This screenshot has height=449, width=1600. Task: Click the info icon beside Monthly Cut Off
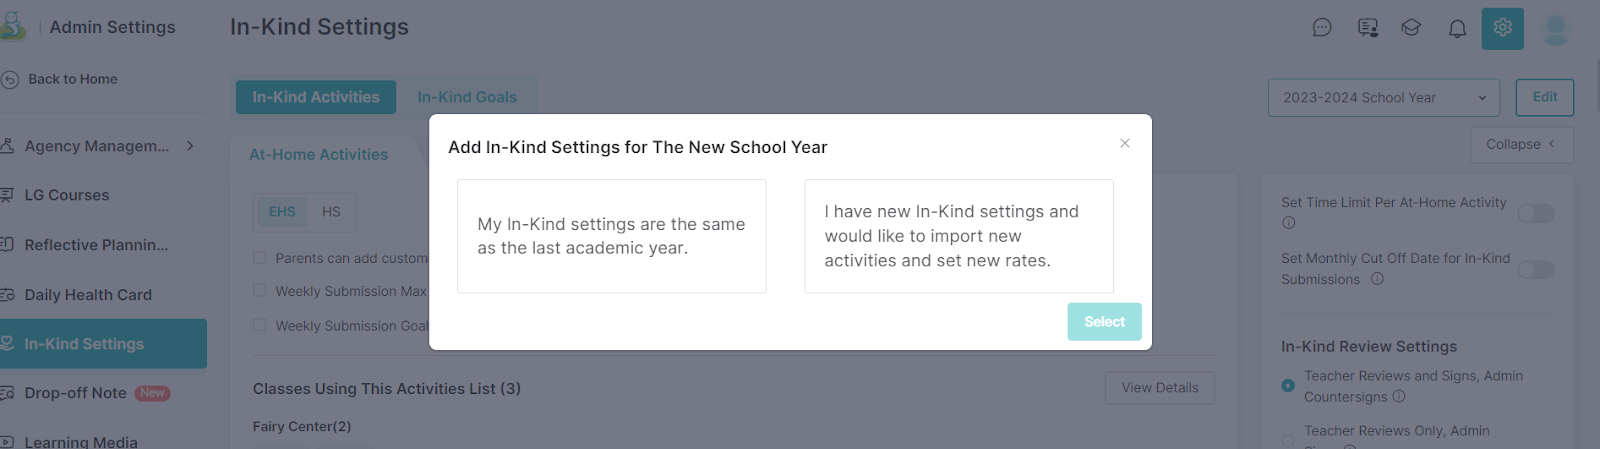click(1377, 279)
